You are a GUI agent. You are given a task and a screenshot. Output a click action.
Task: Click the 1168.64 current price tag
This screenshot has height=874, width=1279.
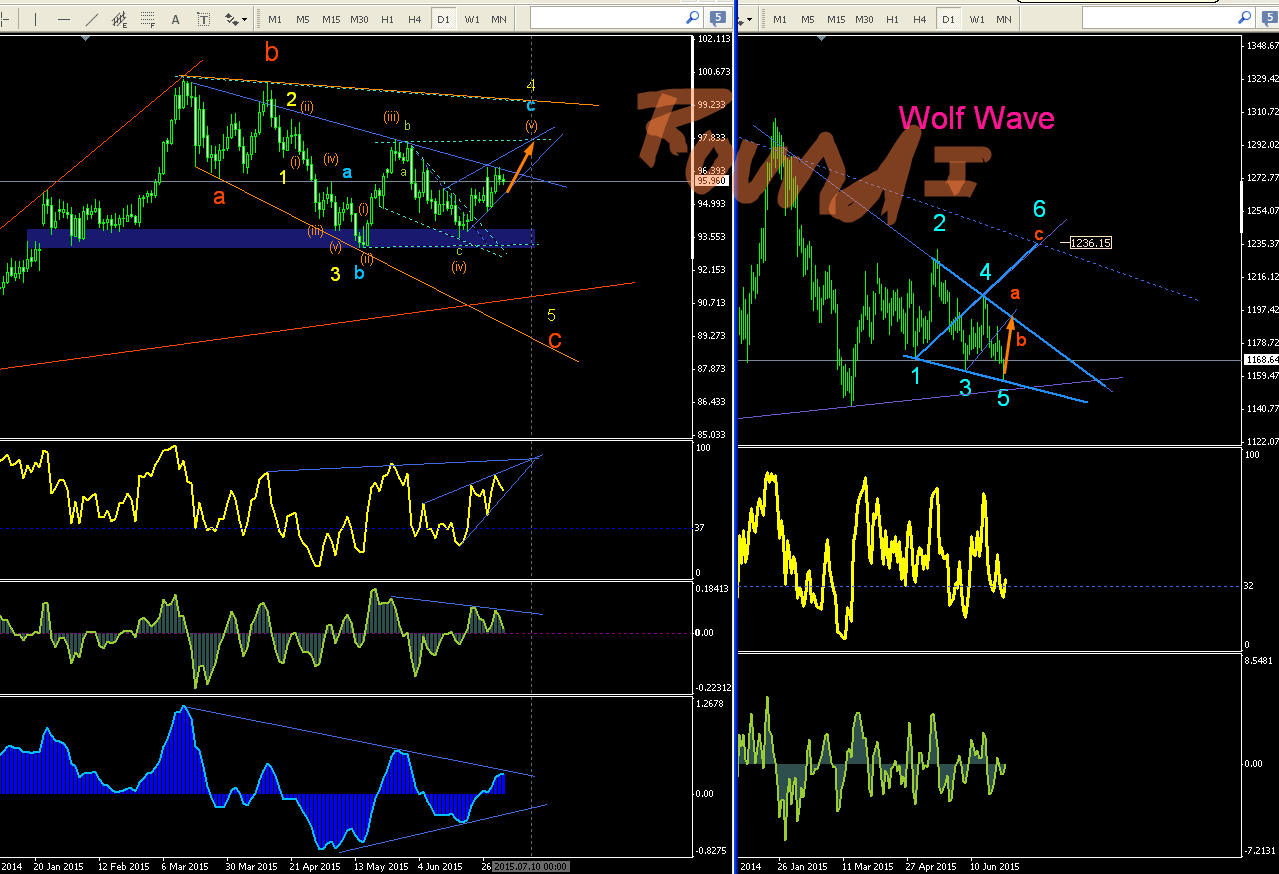pyautogui.click(x=1260, y=359)
